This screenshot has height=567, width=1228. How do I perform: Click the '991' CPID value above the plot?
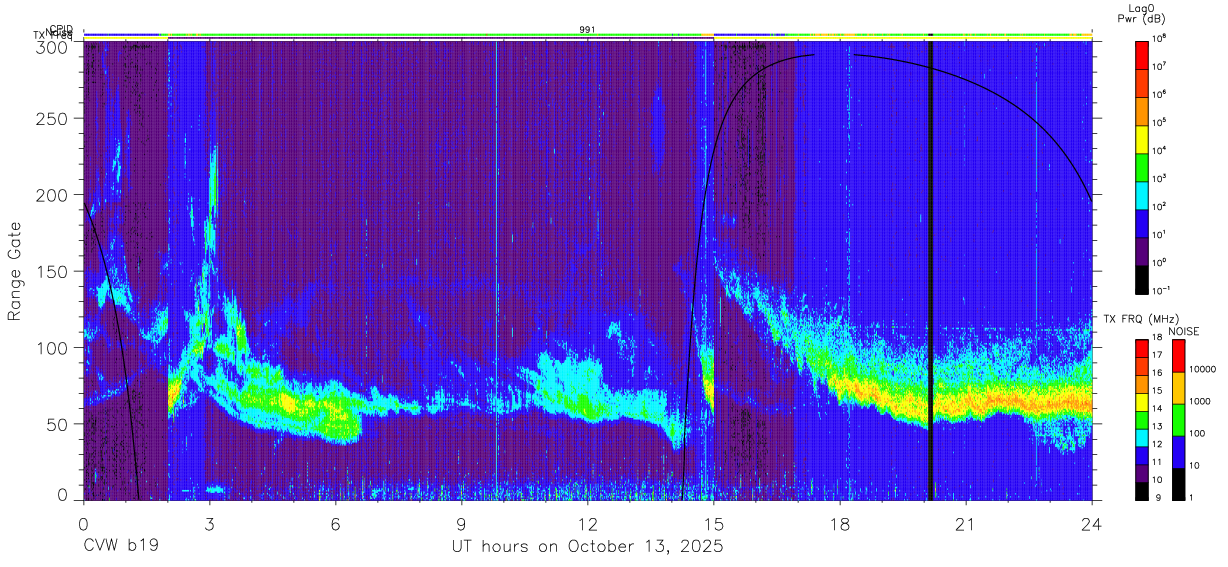coord(587,30)
